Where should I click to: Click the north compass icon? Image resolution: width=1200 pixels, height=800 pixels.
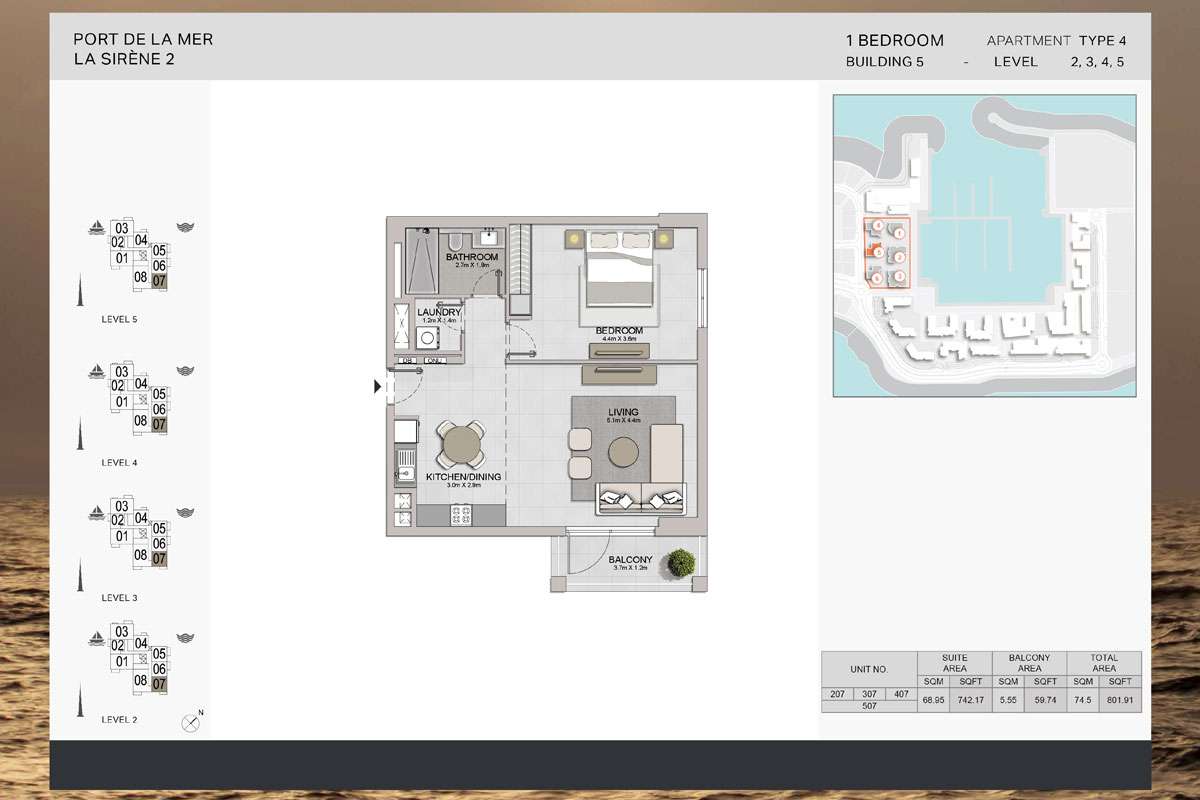pyautogui.click(x=190, y=723)
